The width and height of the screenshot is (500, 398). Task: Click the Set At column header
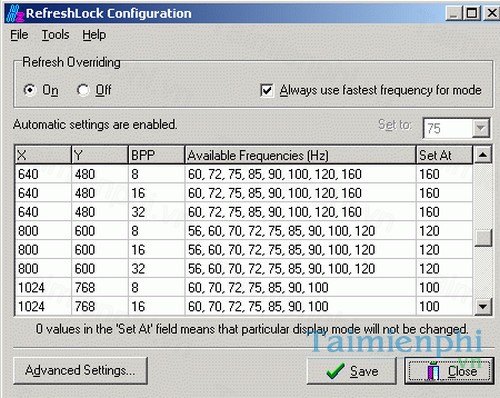coord(444,155)
